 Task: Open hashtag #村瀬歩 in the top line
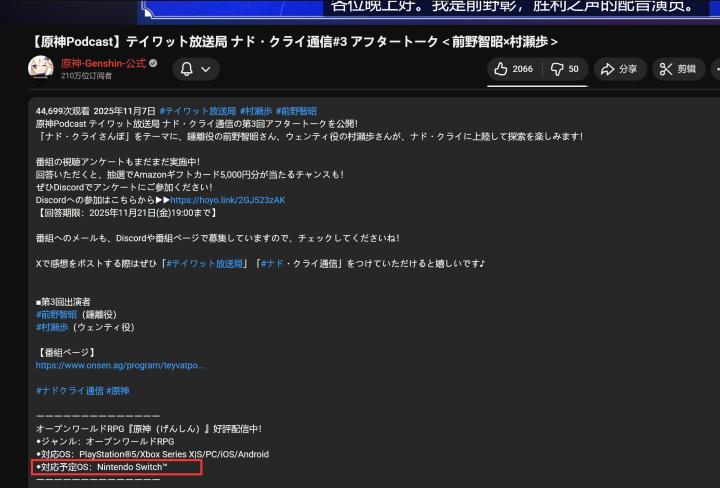click(256, 111)
